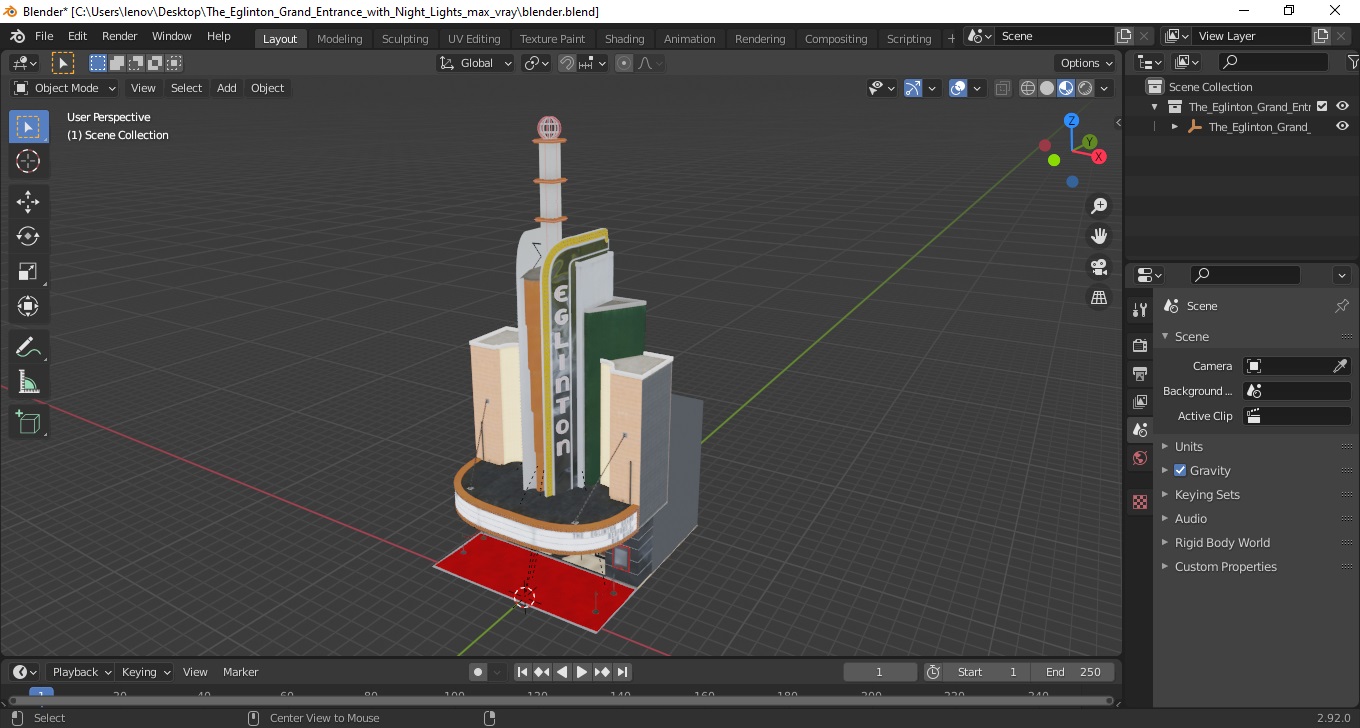This screenshot has width=1360, height=728.
Task: Switch to solid viewport shading
Action: click(1047, 88)
